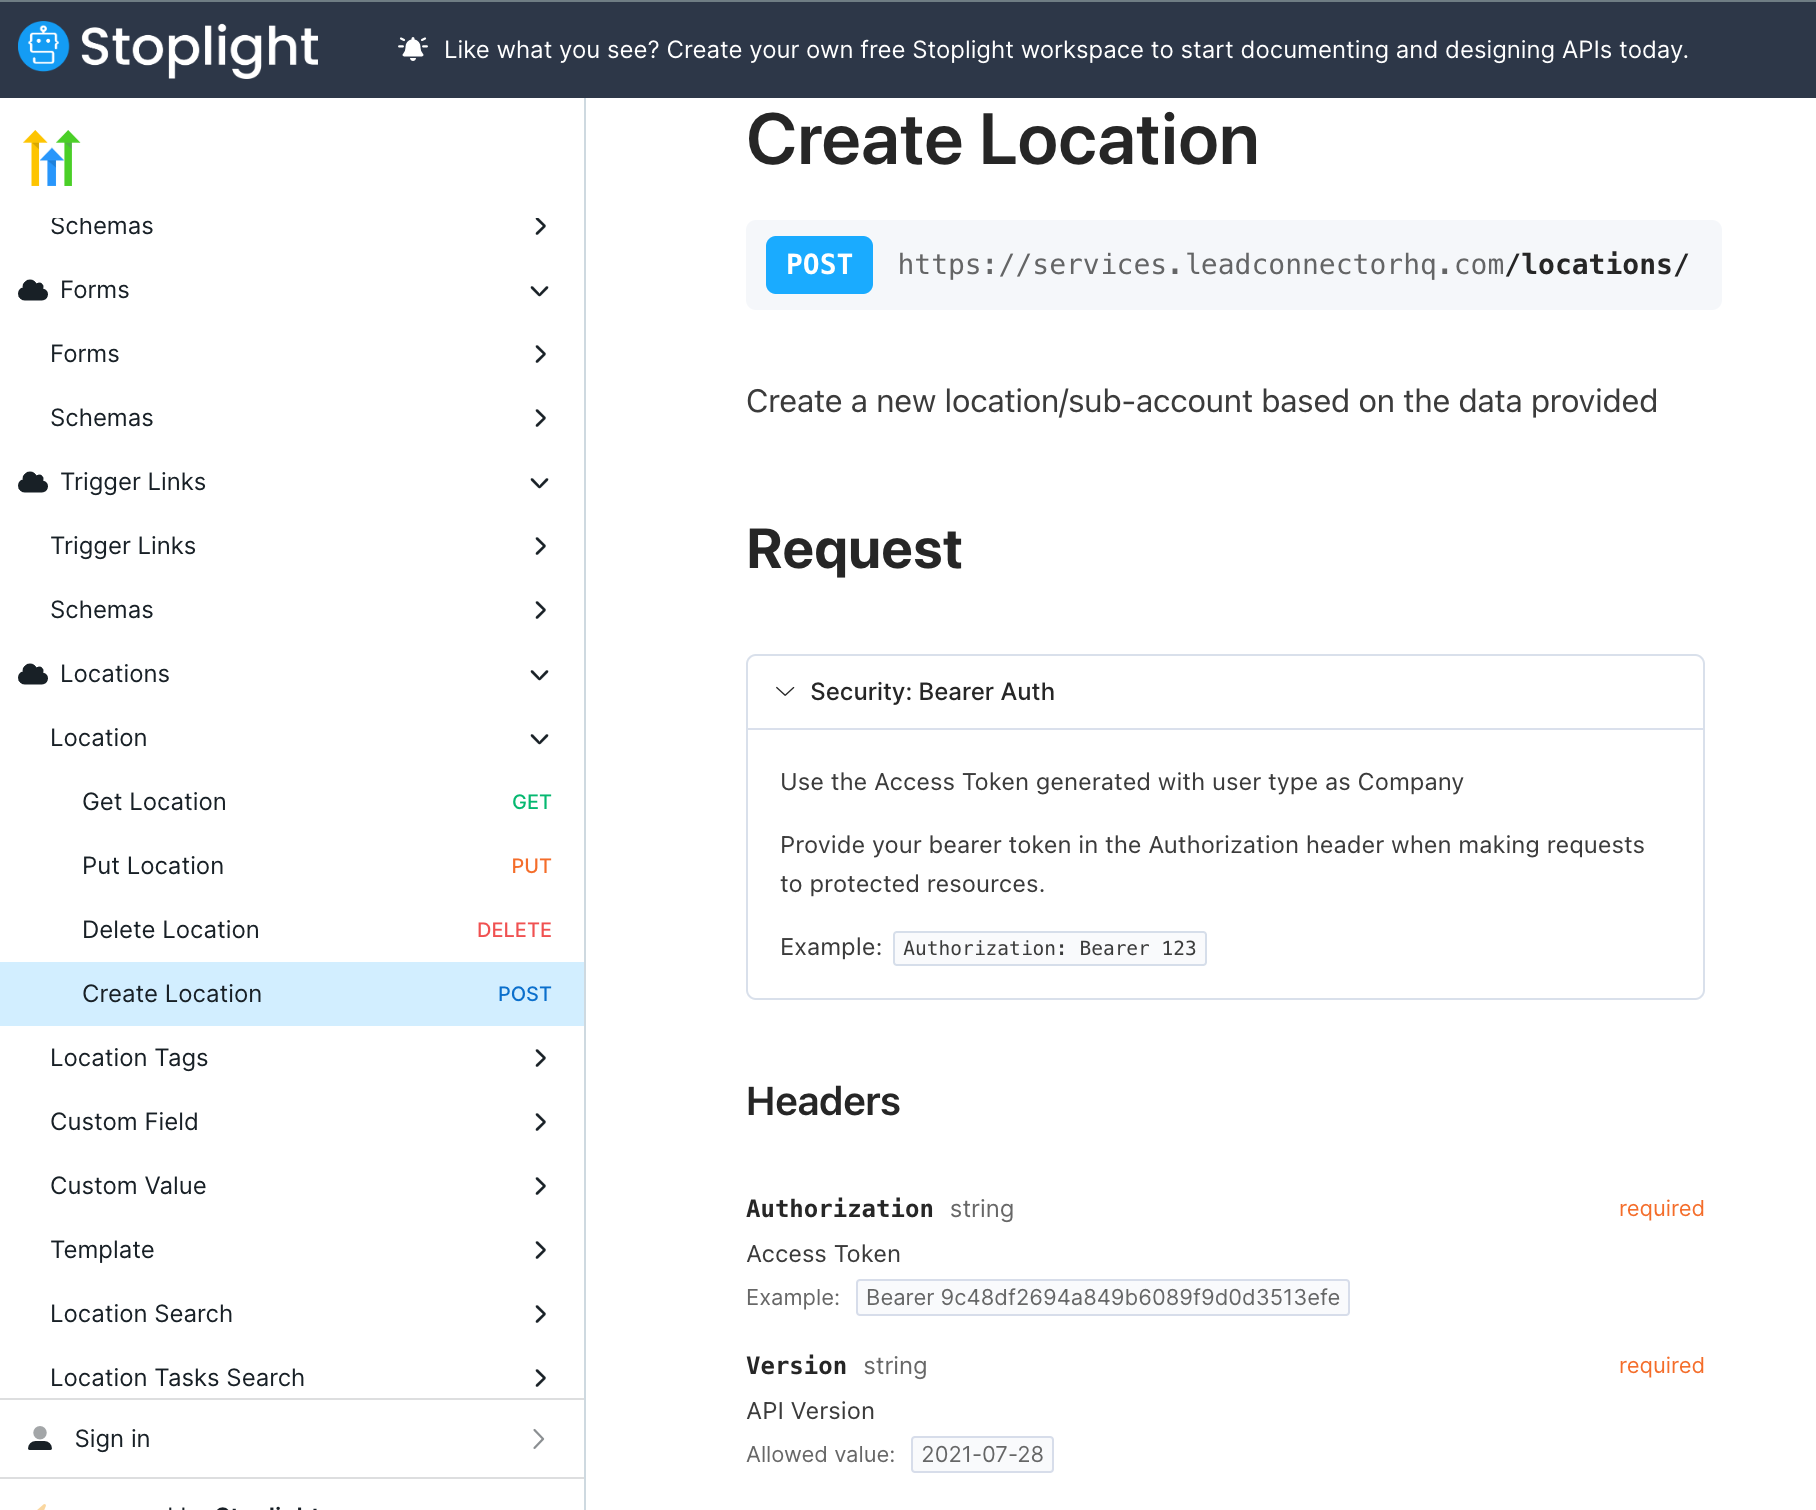Click the Stoplight wordmark in header
The image size is (1816, 1510).
pyautogui.click(x=199, y=47)
